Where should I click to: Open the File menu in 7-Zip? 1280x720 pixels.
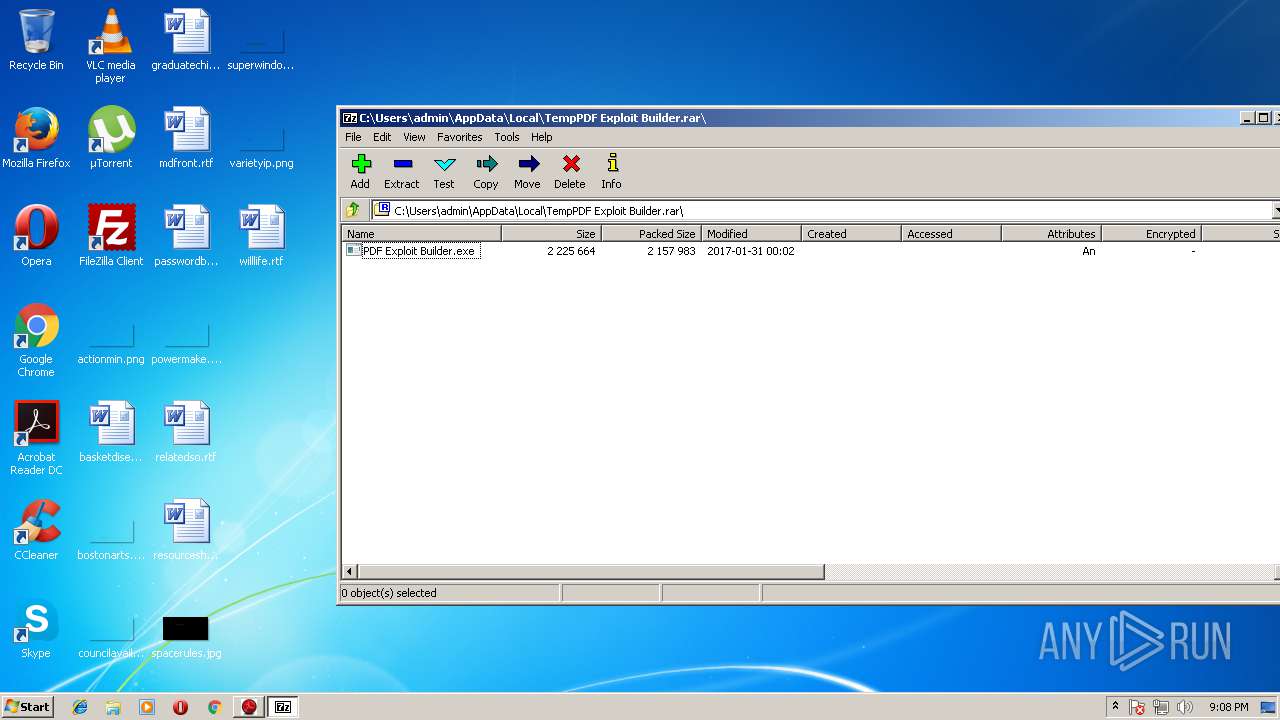coord(353,137)
